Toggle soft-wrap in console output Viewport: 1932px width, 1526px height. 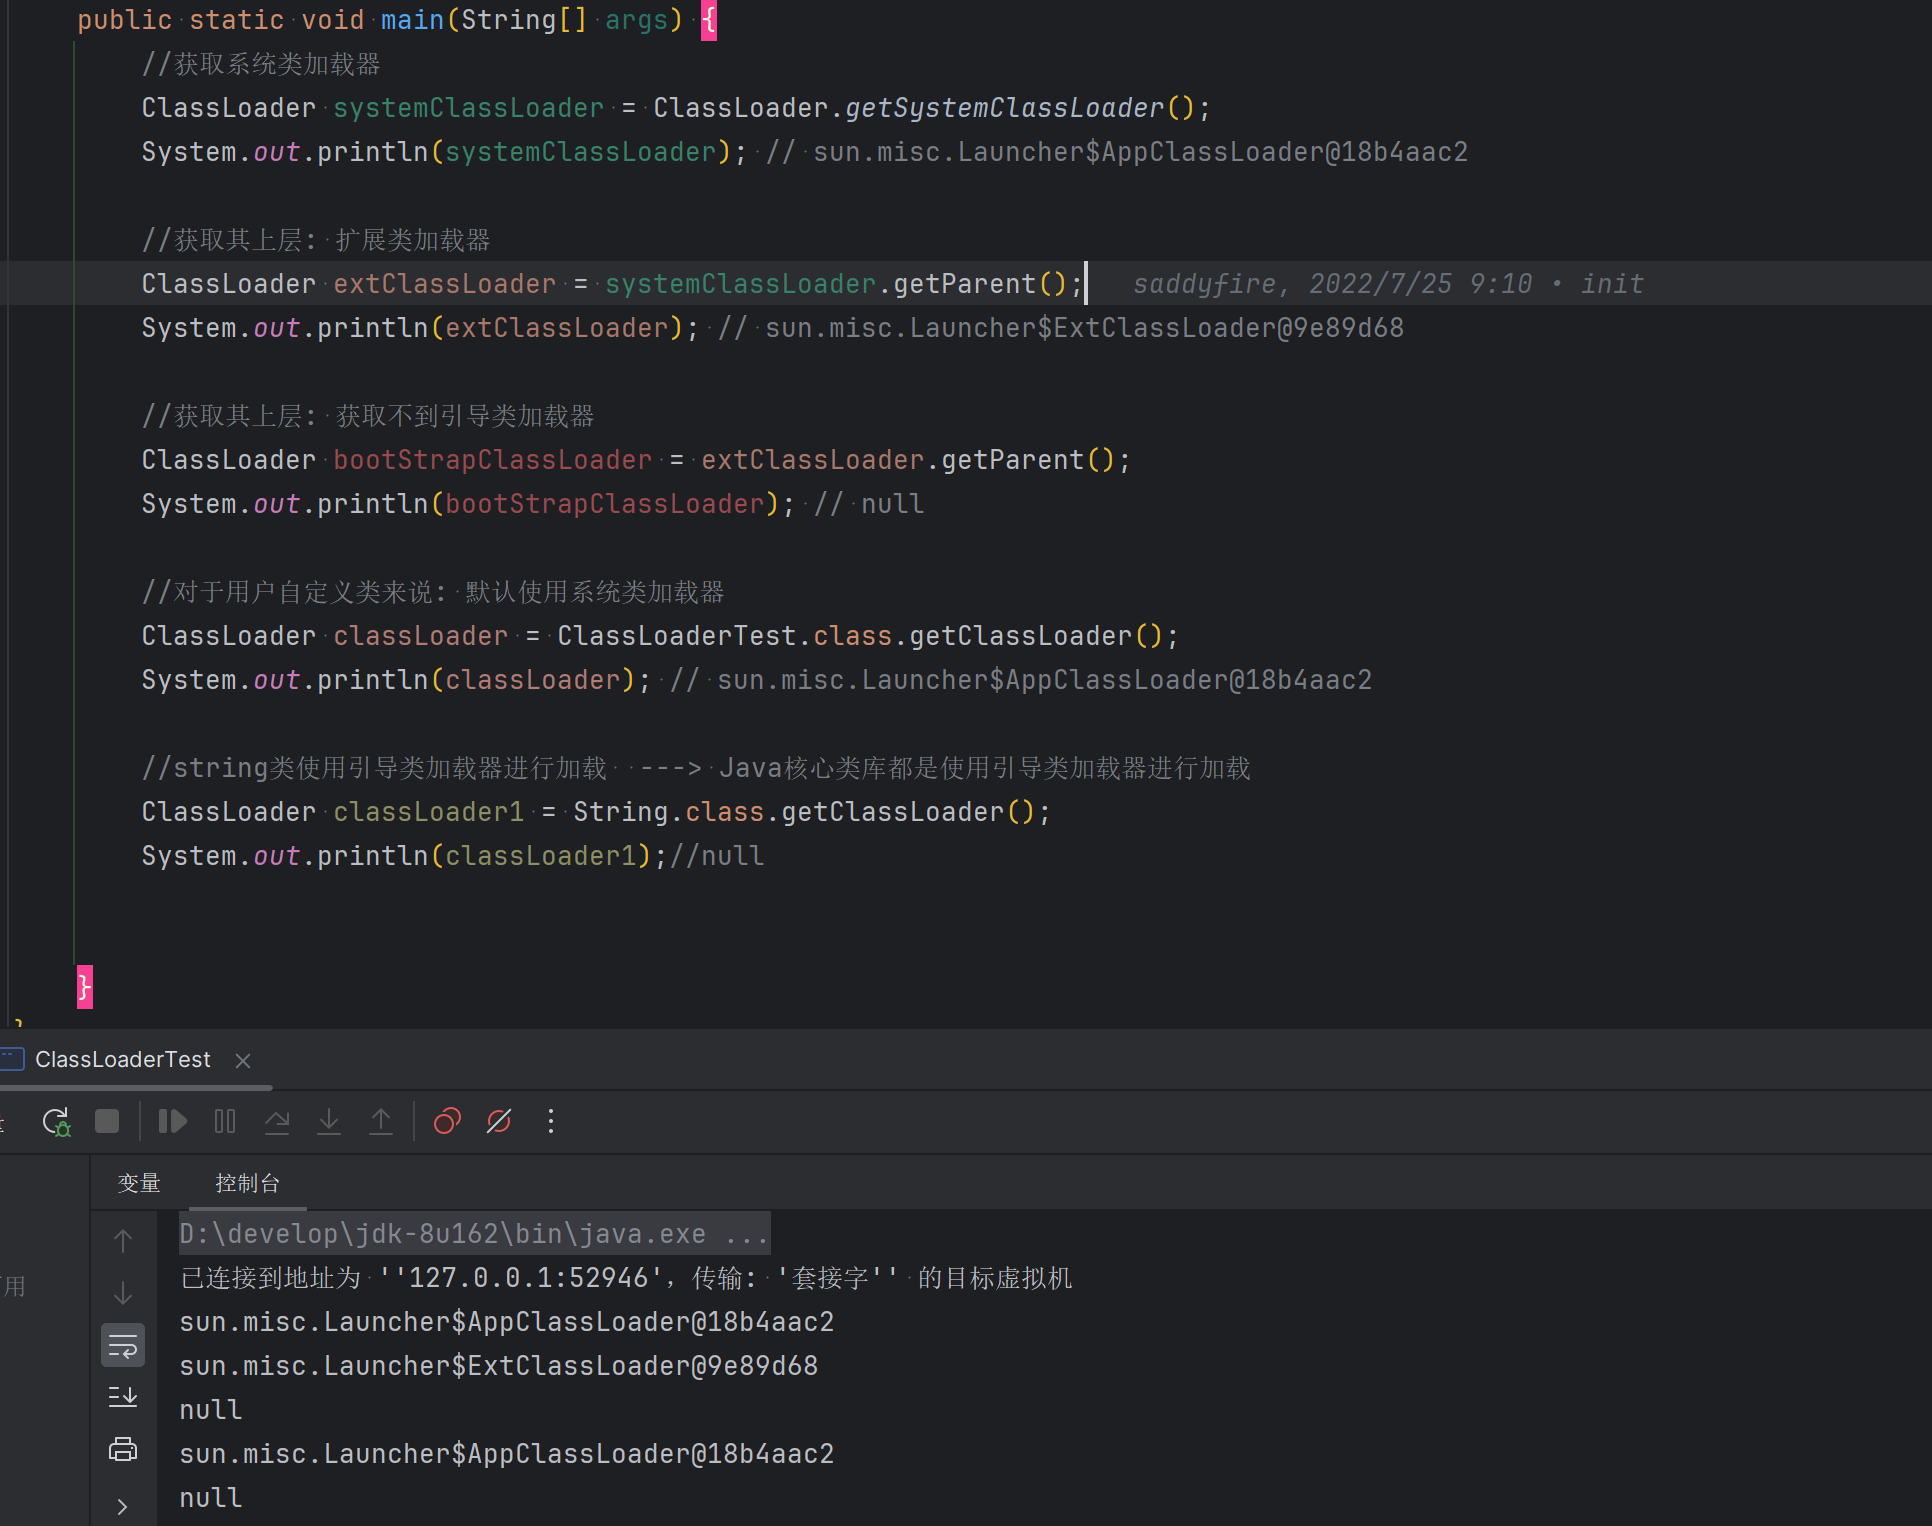point(123,1346)
